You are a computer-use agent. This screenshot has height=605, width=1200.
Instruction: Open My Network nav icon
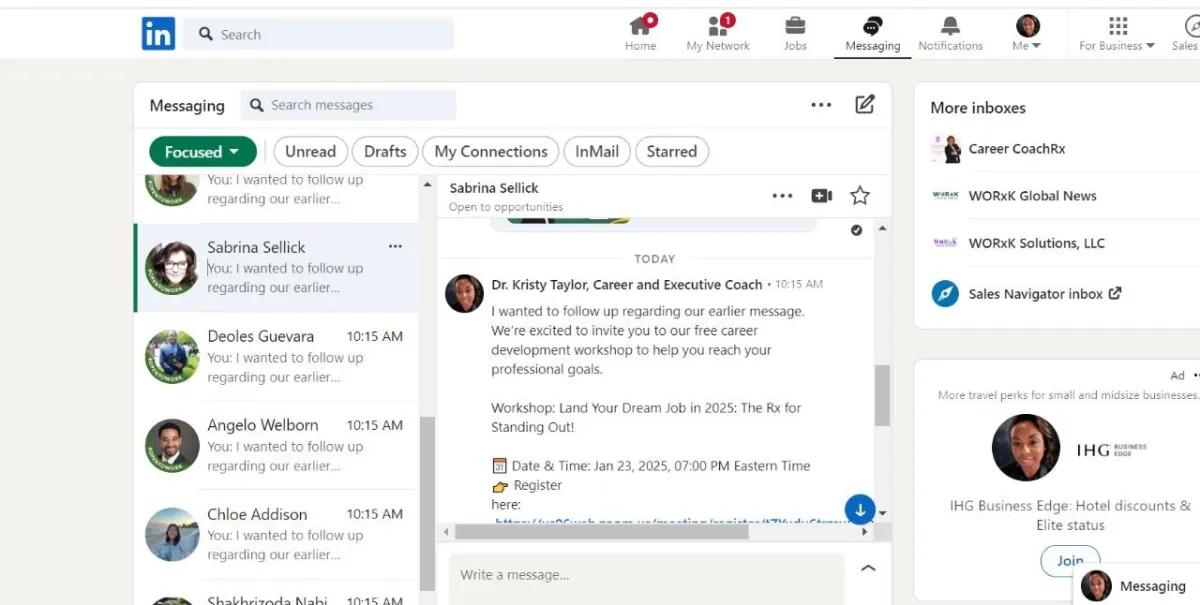tap(718, 33)
